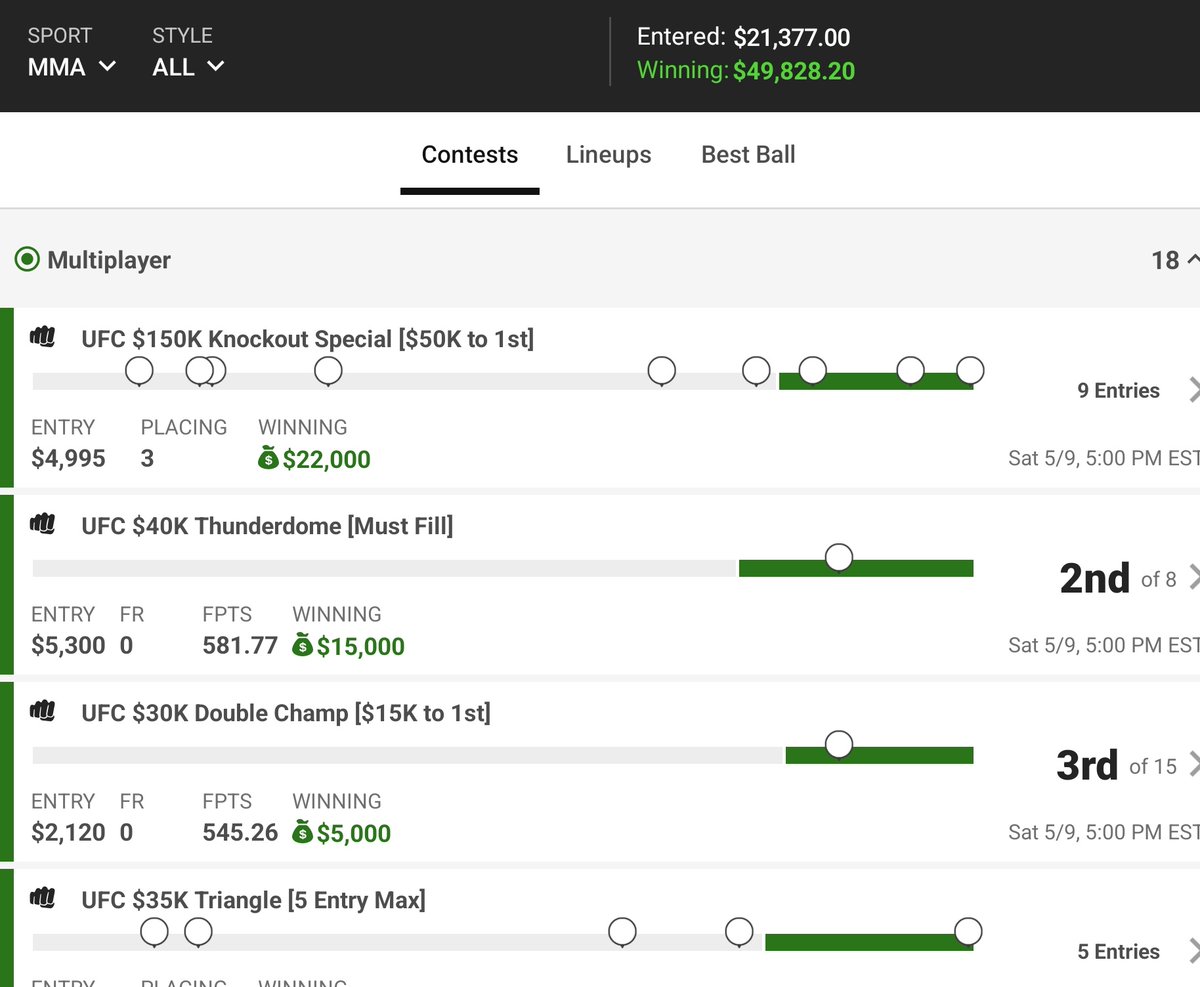The width and height of the screenshot is (1200, 987).
Task: Expand the Triangle 5 Entries chevron
Action: pyautogui.click(x=1193, y=951)
